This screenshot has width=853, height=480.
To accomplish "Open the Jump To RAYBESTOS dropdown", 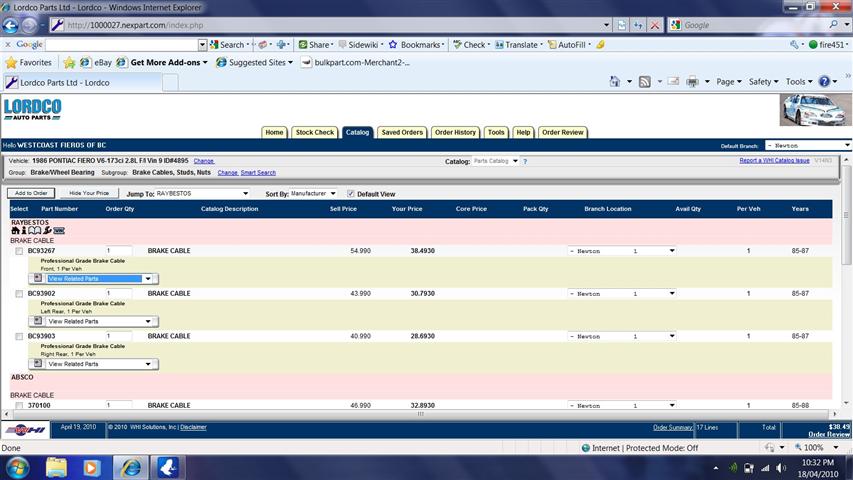I will coord(202,193).
